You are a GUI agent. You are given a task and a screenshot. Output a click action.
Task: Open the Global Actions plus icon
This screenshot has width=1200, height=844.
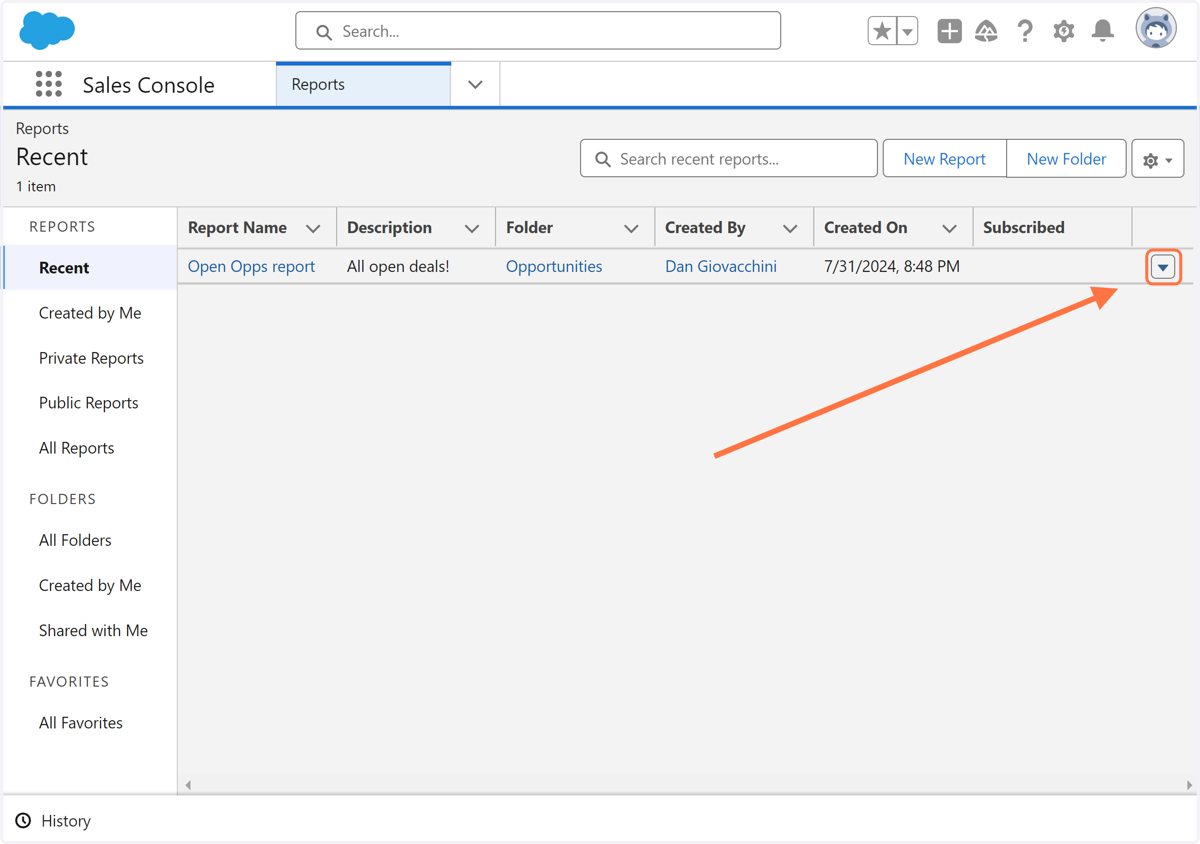(x=949, y=31)
